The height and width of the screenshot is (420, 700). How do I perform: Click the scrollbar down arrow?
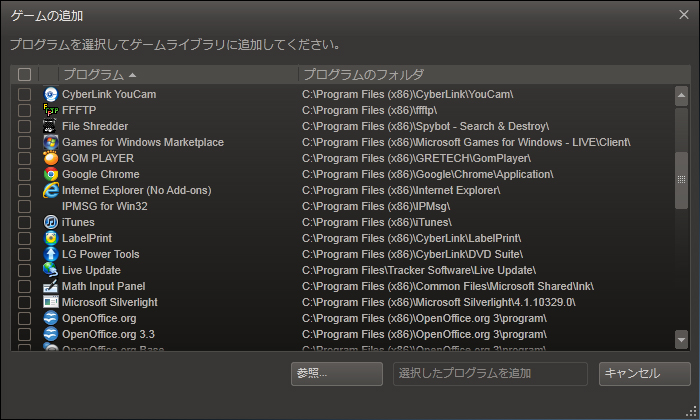(681, 339)
